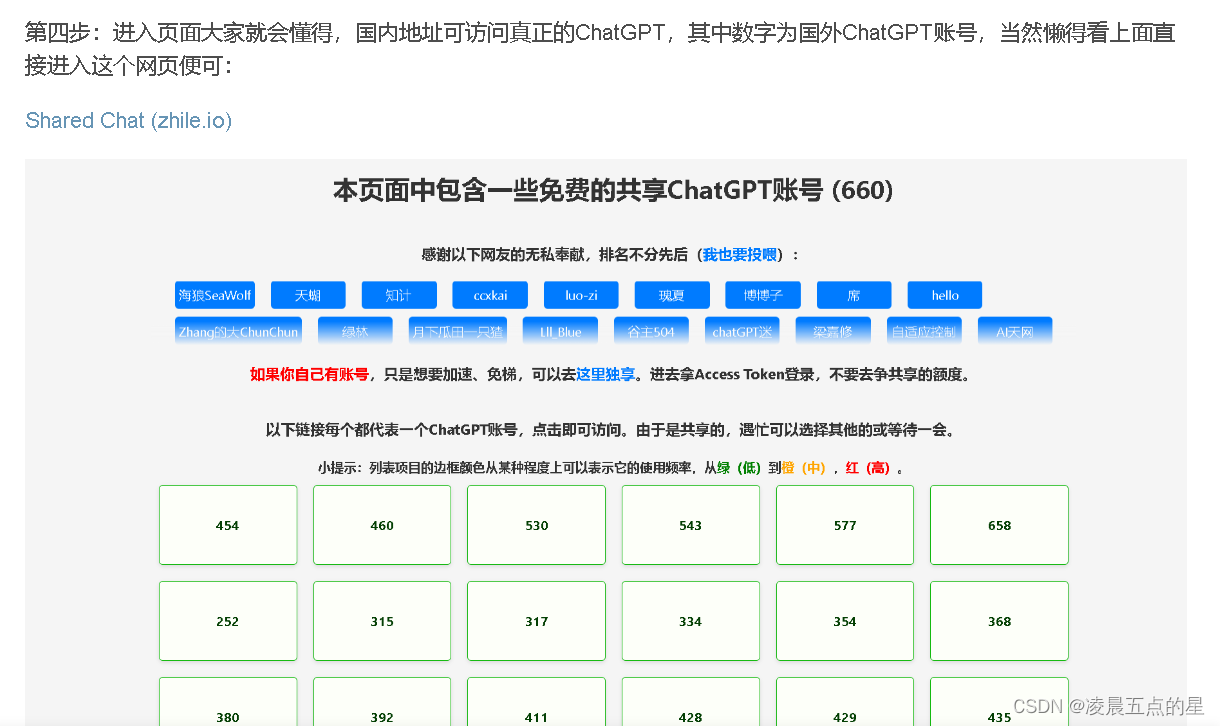
Task: Click contributor button 天蝎
Action: (x=308, y=295)
